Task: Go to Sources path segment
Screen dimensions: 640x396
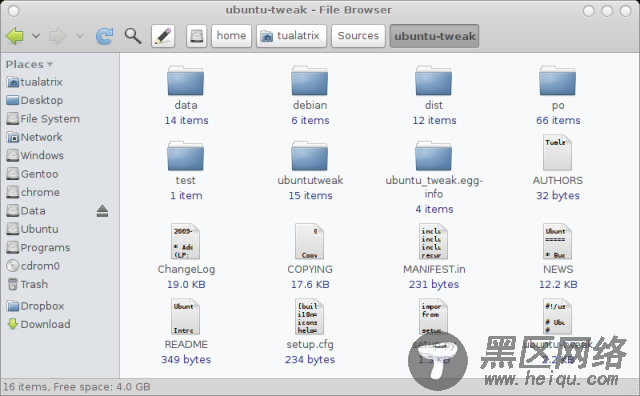Action: pos(358,36)
